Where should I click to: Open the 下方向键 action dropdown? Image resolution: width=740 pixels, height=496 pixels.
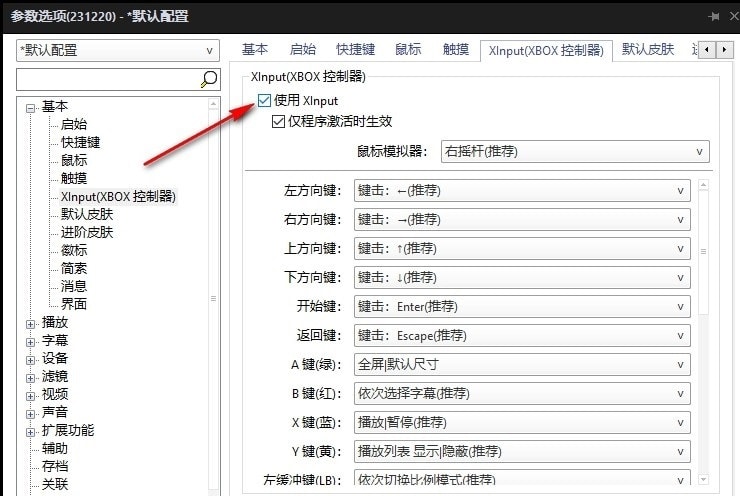pos(522,277)
